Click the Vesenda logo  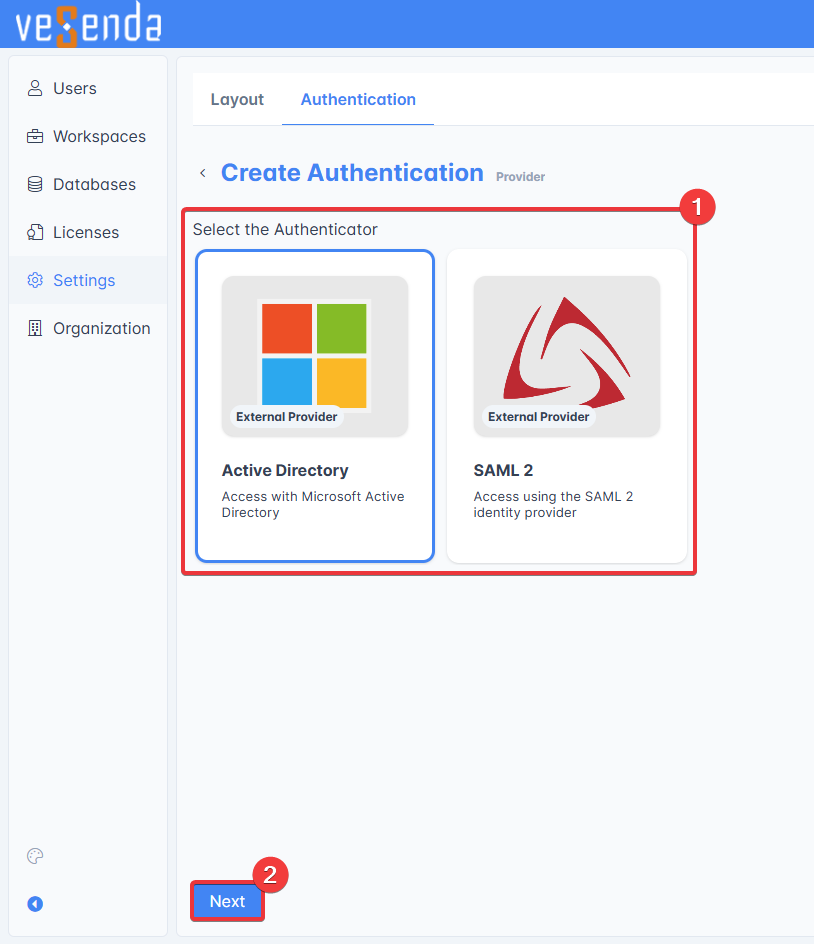pyautogui.click(x=89, y=25)
